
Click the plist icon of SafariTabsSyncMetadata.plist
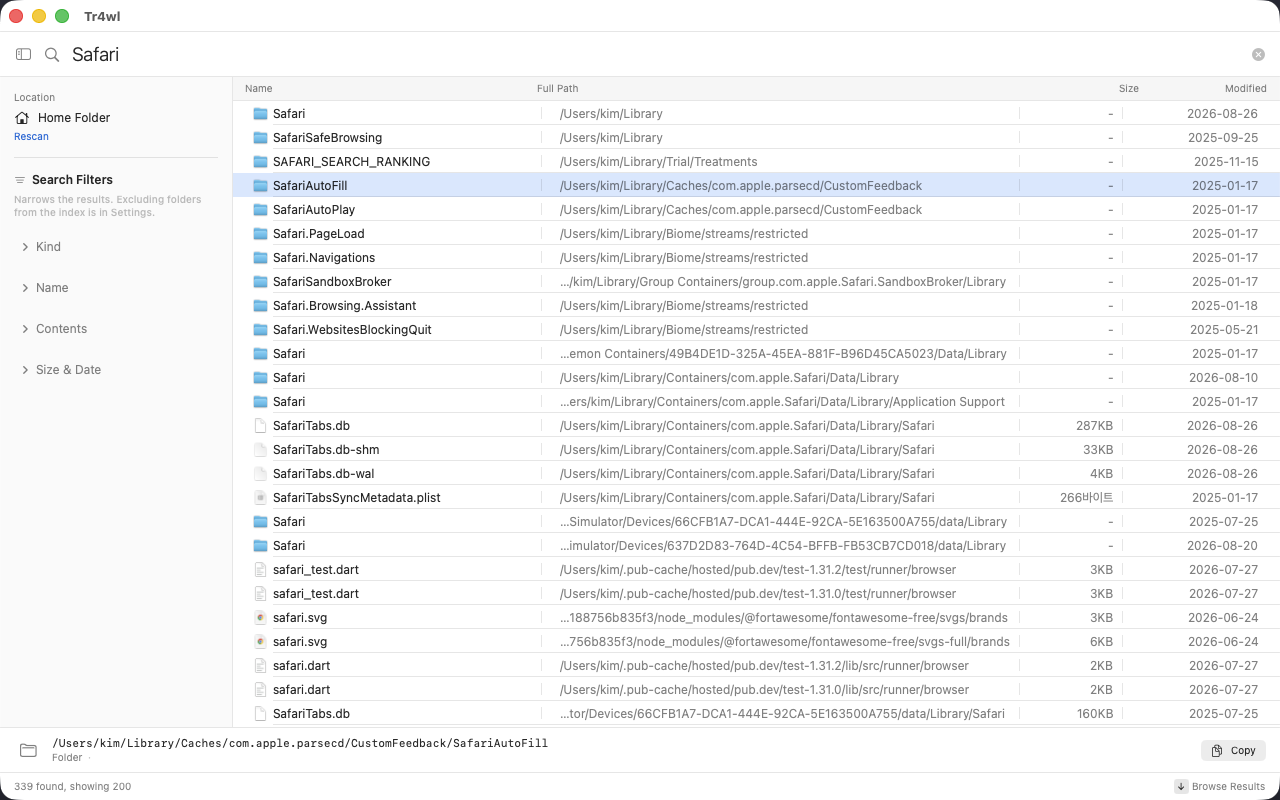point(260,497)
